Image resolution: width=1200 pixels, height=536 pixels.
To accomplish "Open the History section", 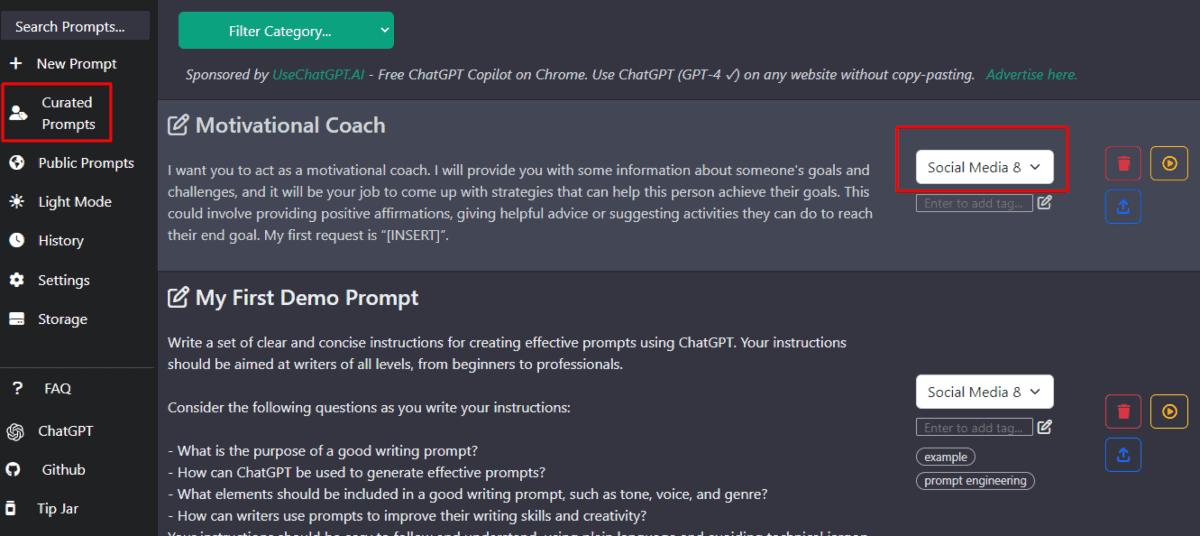I will 60,241.
